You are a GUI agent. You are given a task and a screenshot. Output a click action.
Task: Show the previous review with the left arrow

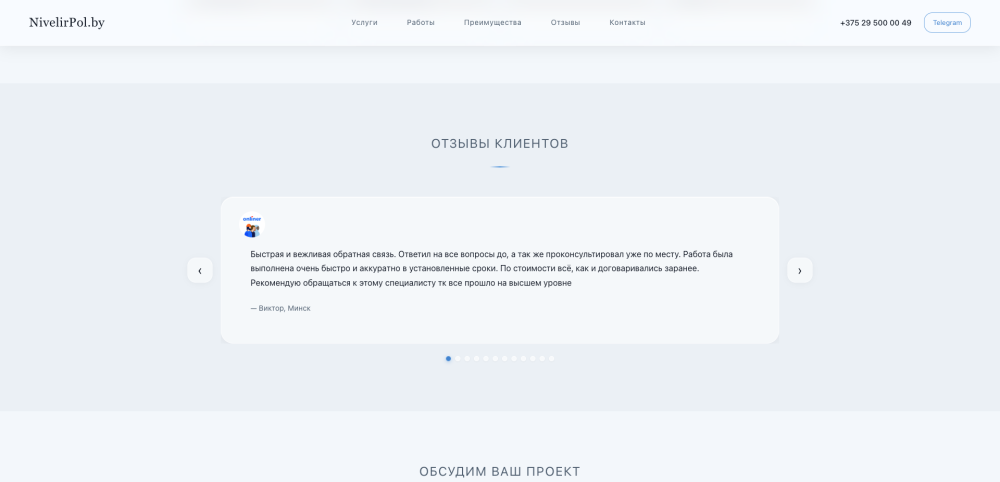pos(200,270)
